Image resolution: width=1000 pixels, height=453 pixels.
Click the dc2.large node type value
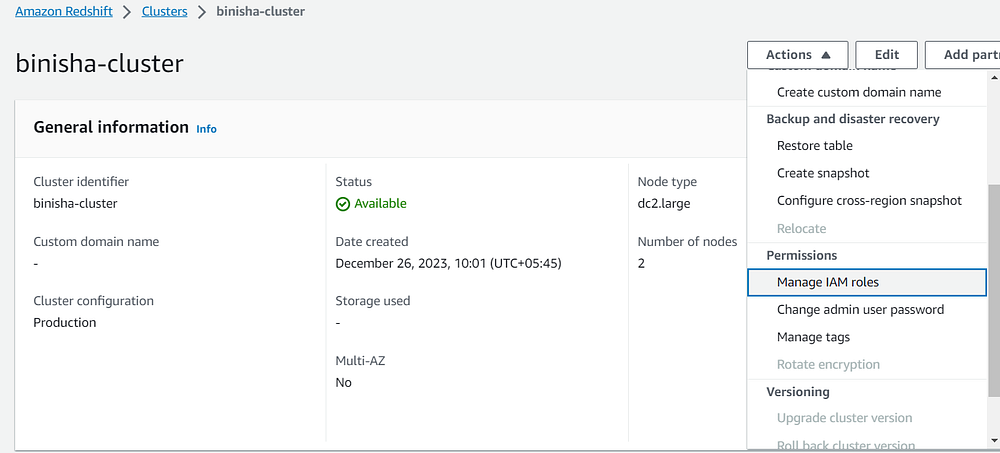point(663,204)
